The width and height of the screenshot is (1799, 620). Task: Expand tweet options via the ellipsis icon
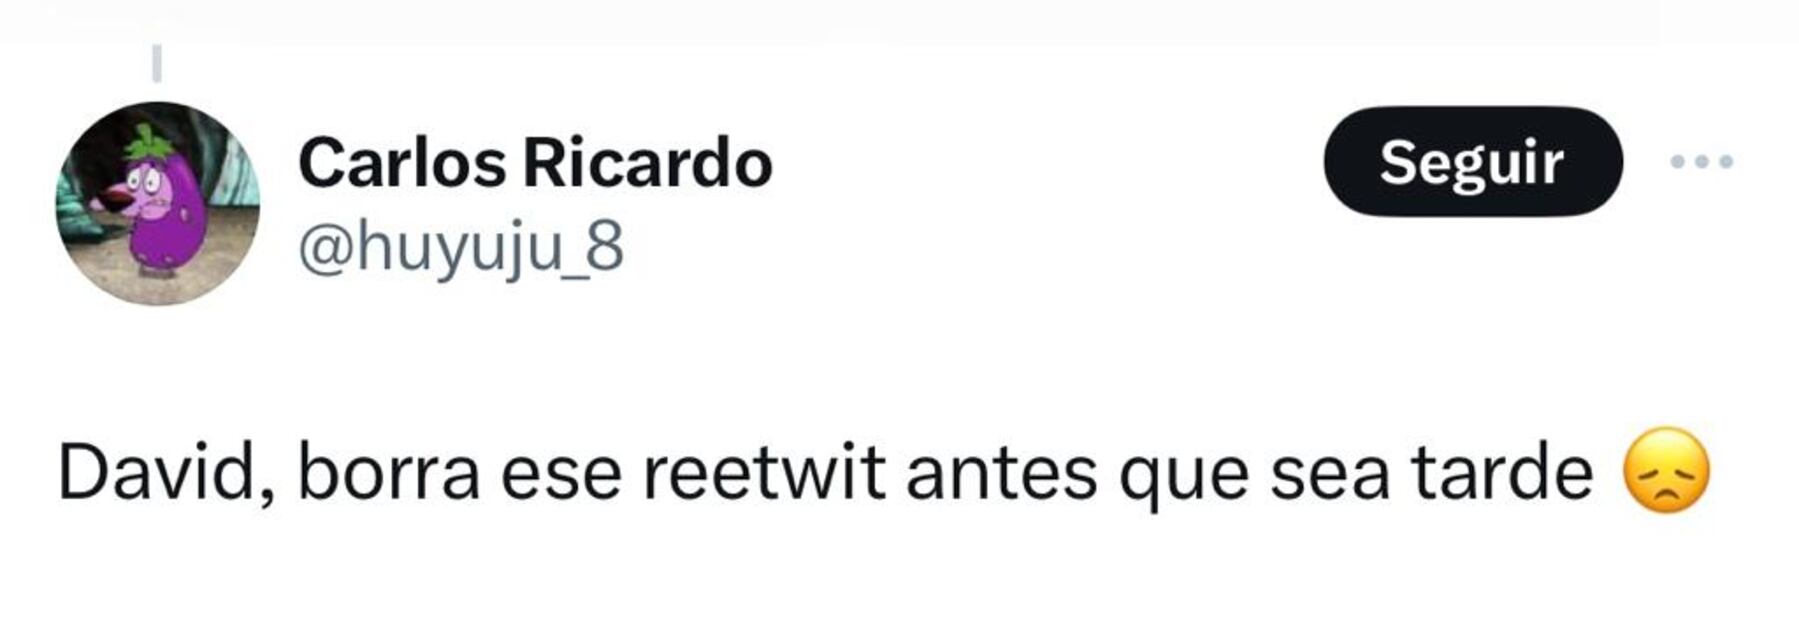tap(1701, 161)
